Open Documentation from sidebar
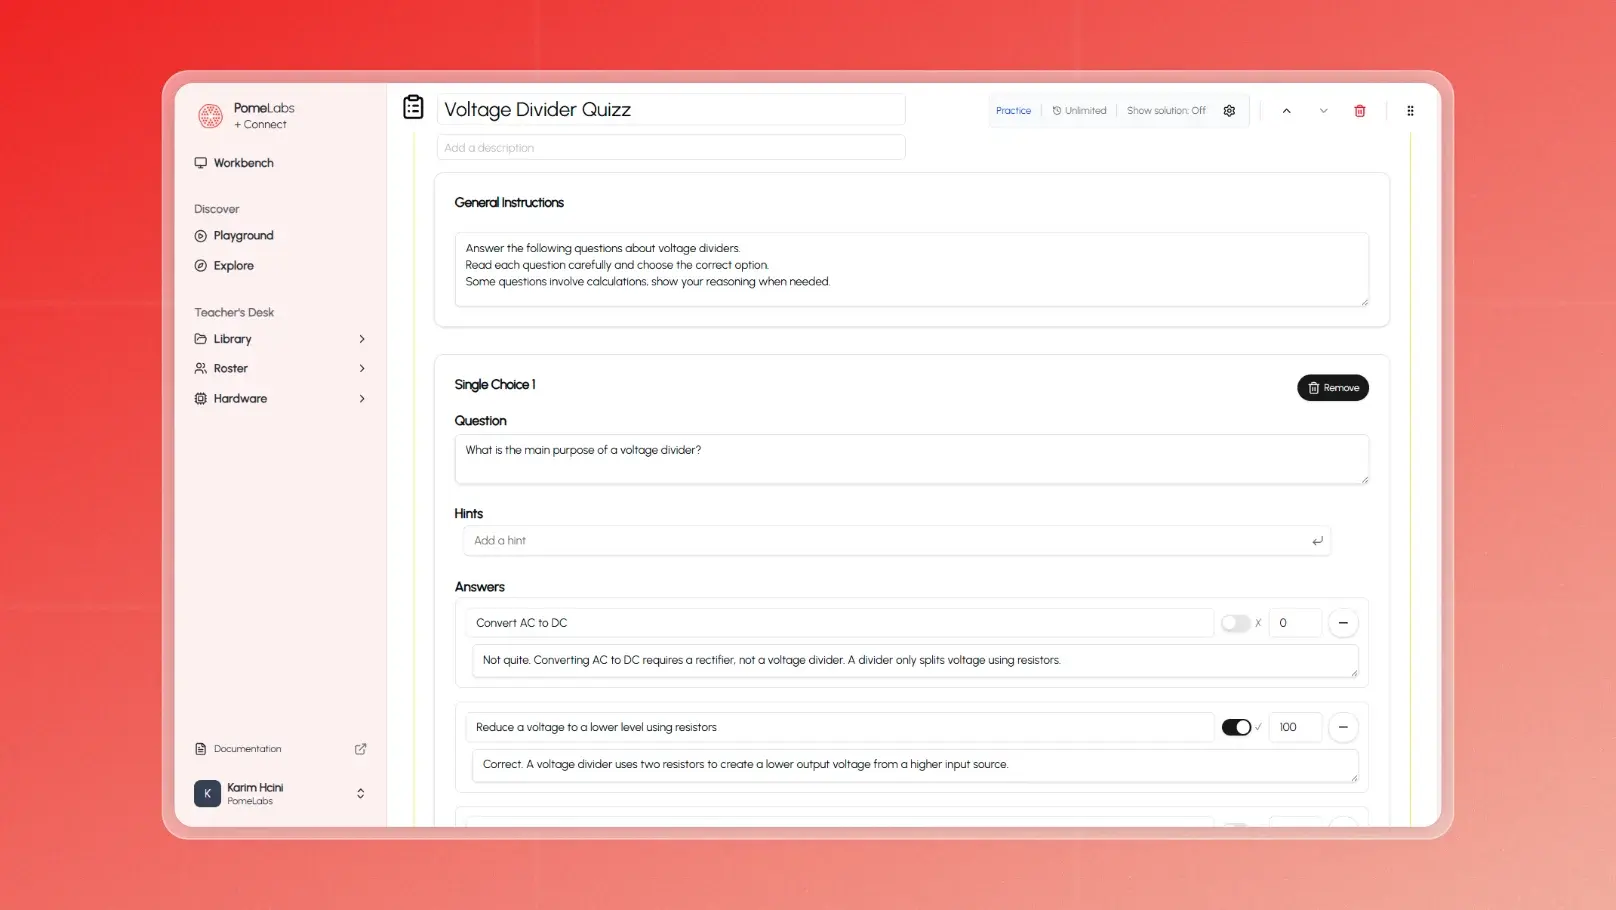The width and height of the screenshot is (1616, 910). point(238,749)
